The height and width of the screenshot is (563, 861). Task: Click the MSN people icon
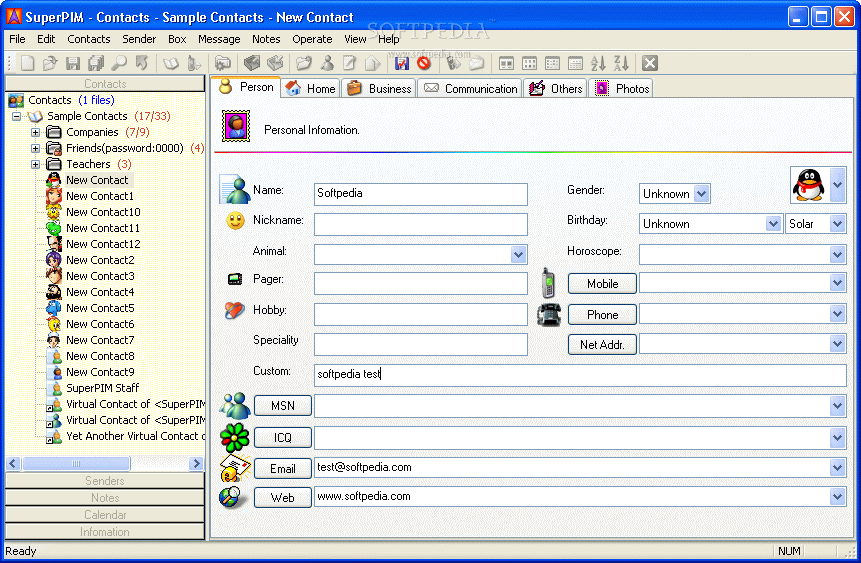(235, 405)
